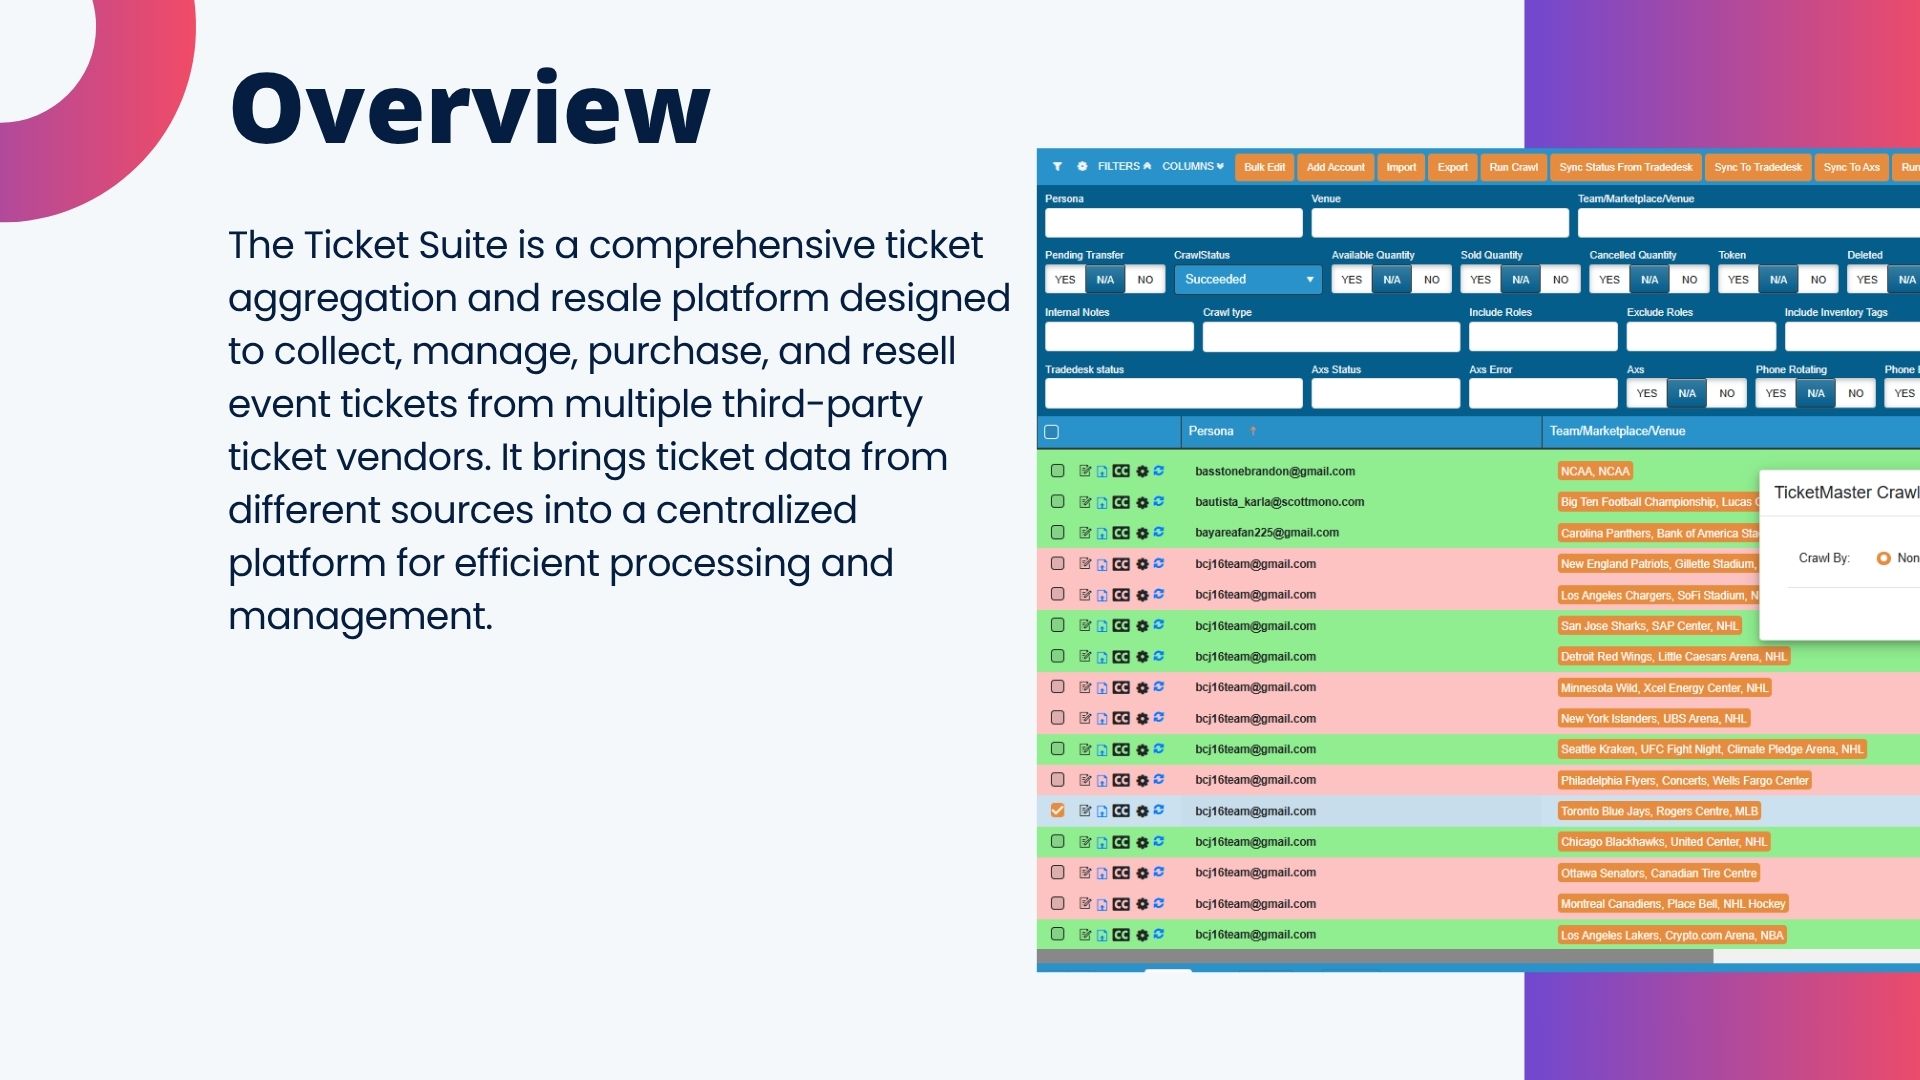Open the CrawlStatus Succeeded dropdown

(1248, 280)
